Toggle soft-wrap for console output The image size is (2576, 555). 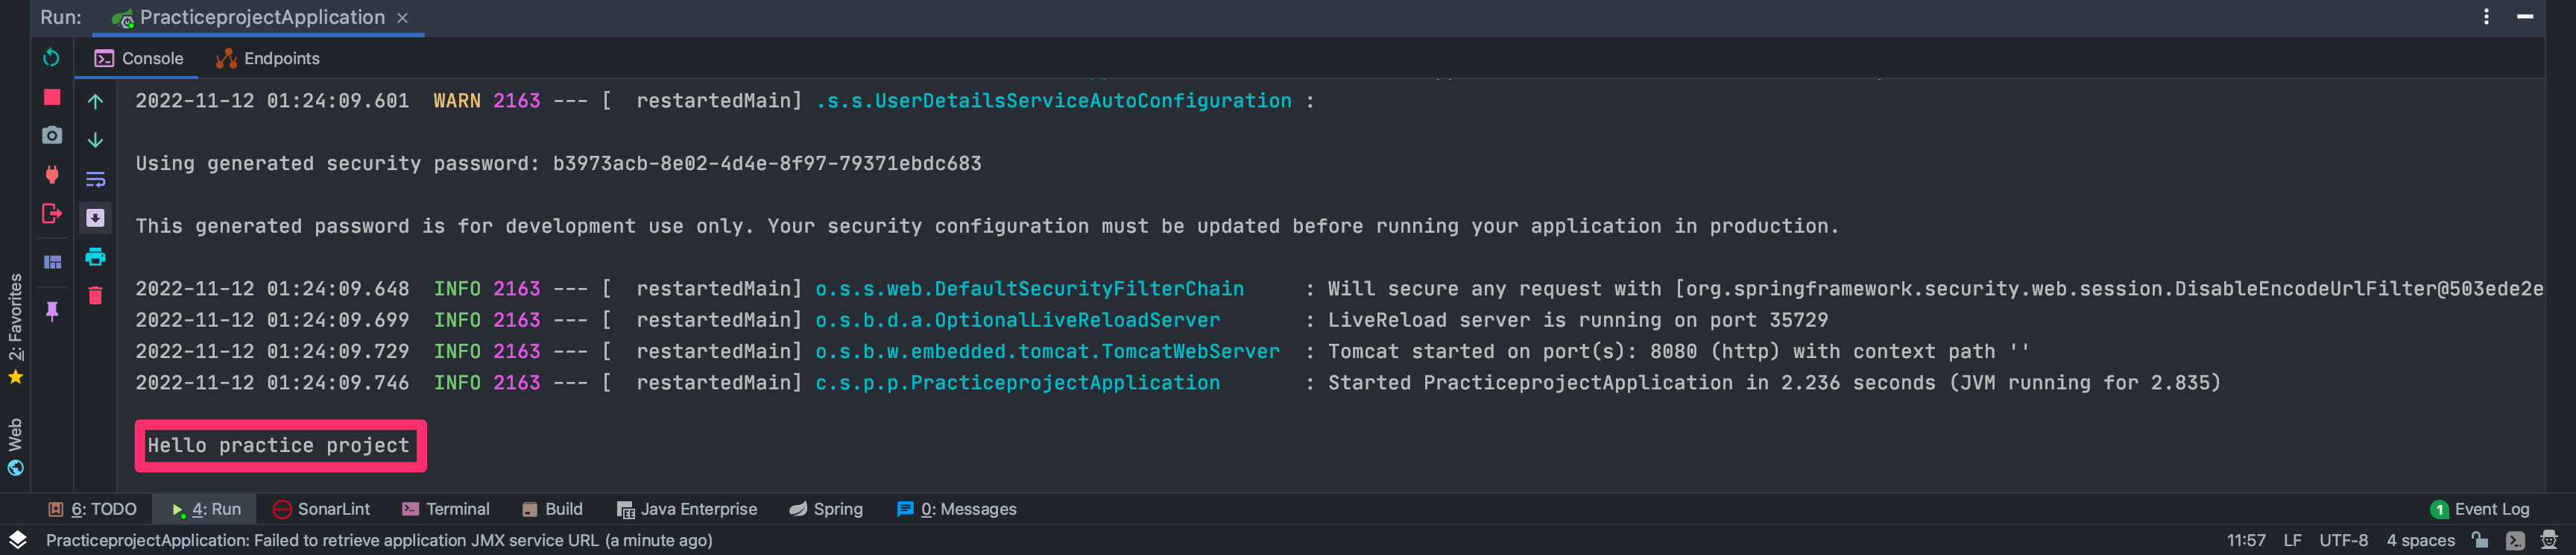pyautogui.click(x=95, y=179)
